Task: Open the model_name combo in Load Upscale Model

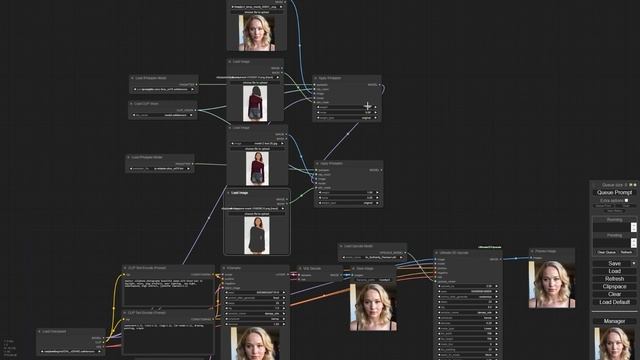Action: pyautogui.click(x=372, y=258)
